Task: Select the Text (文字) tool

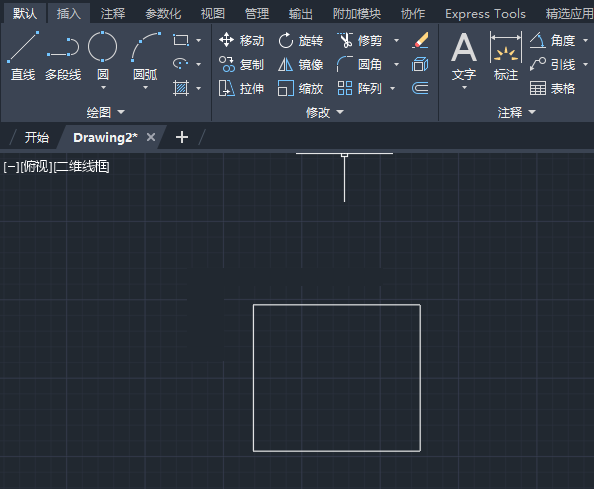Action: 464,56
